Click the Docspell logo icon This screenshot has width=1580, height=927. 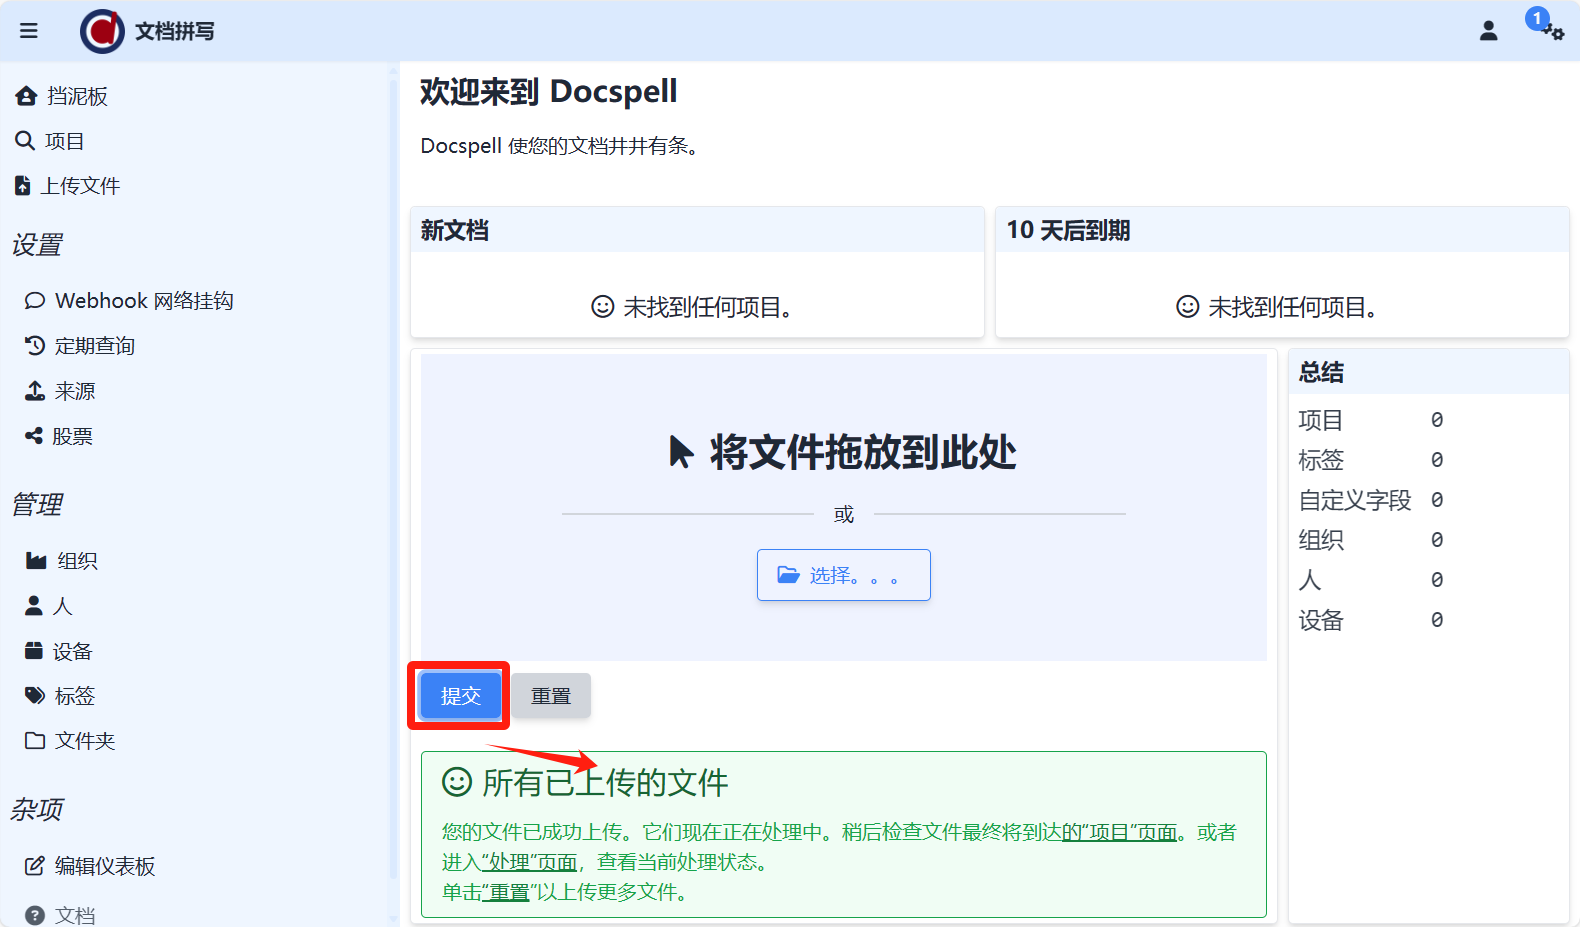pos(102,31)
